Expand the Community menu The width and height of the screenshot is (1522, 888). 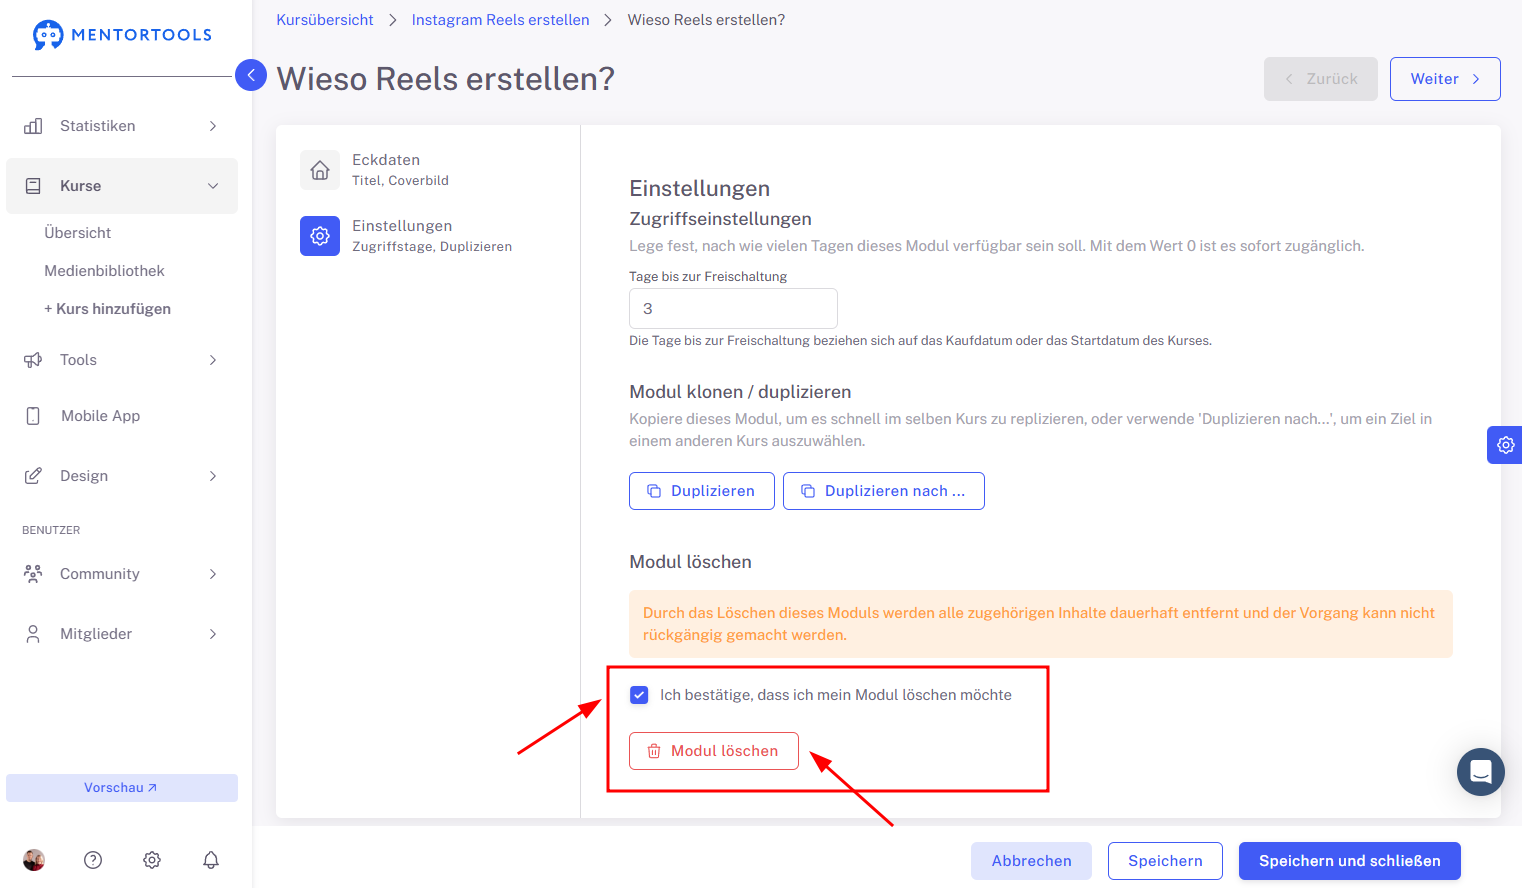click(122, 574)
